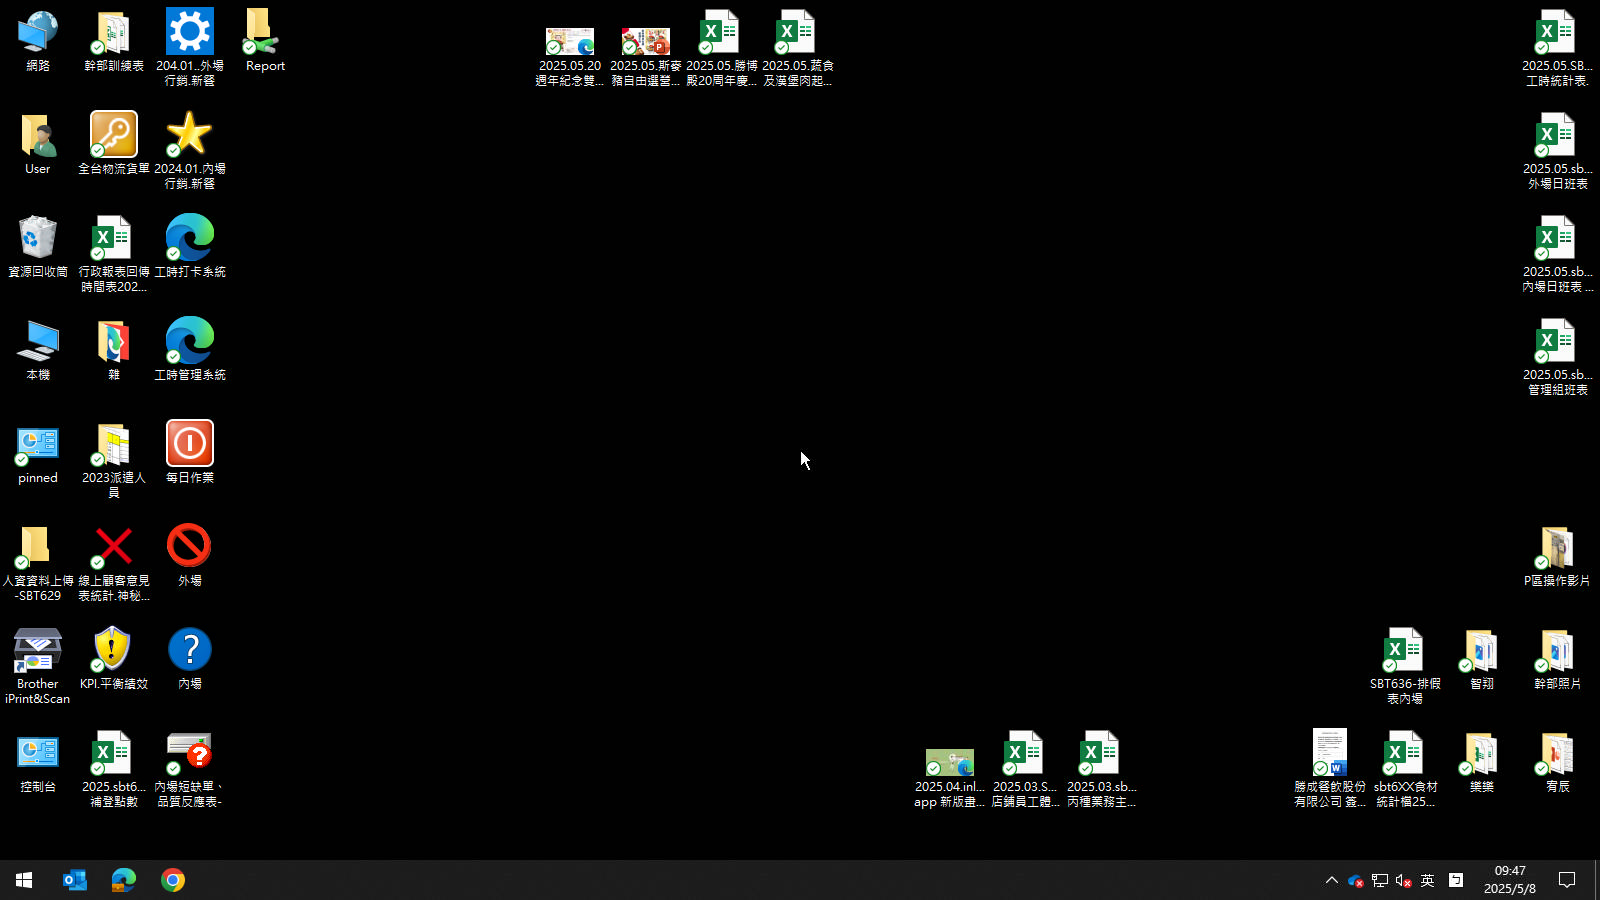Viewport: 1600px width, 900px height.
Task: Select the Report folder icon
Action: [x=264, y=34]
